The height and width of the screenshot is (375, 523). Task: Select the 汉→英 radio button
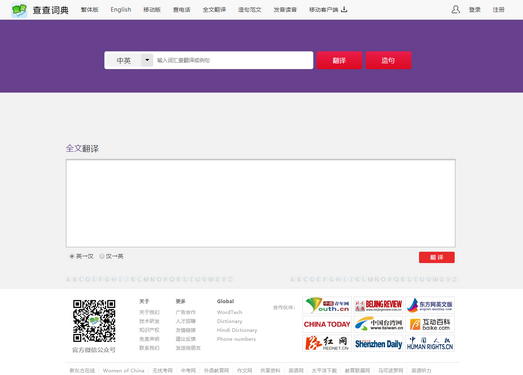[x=102, y=256]
